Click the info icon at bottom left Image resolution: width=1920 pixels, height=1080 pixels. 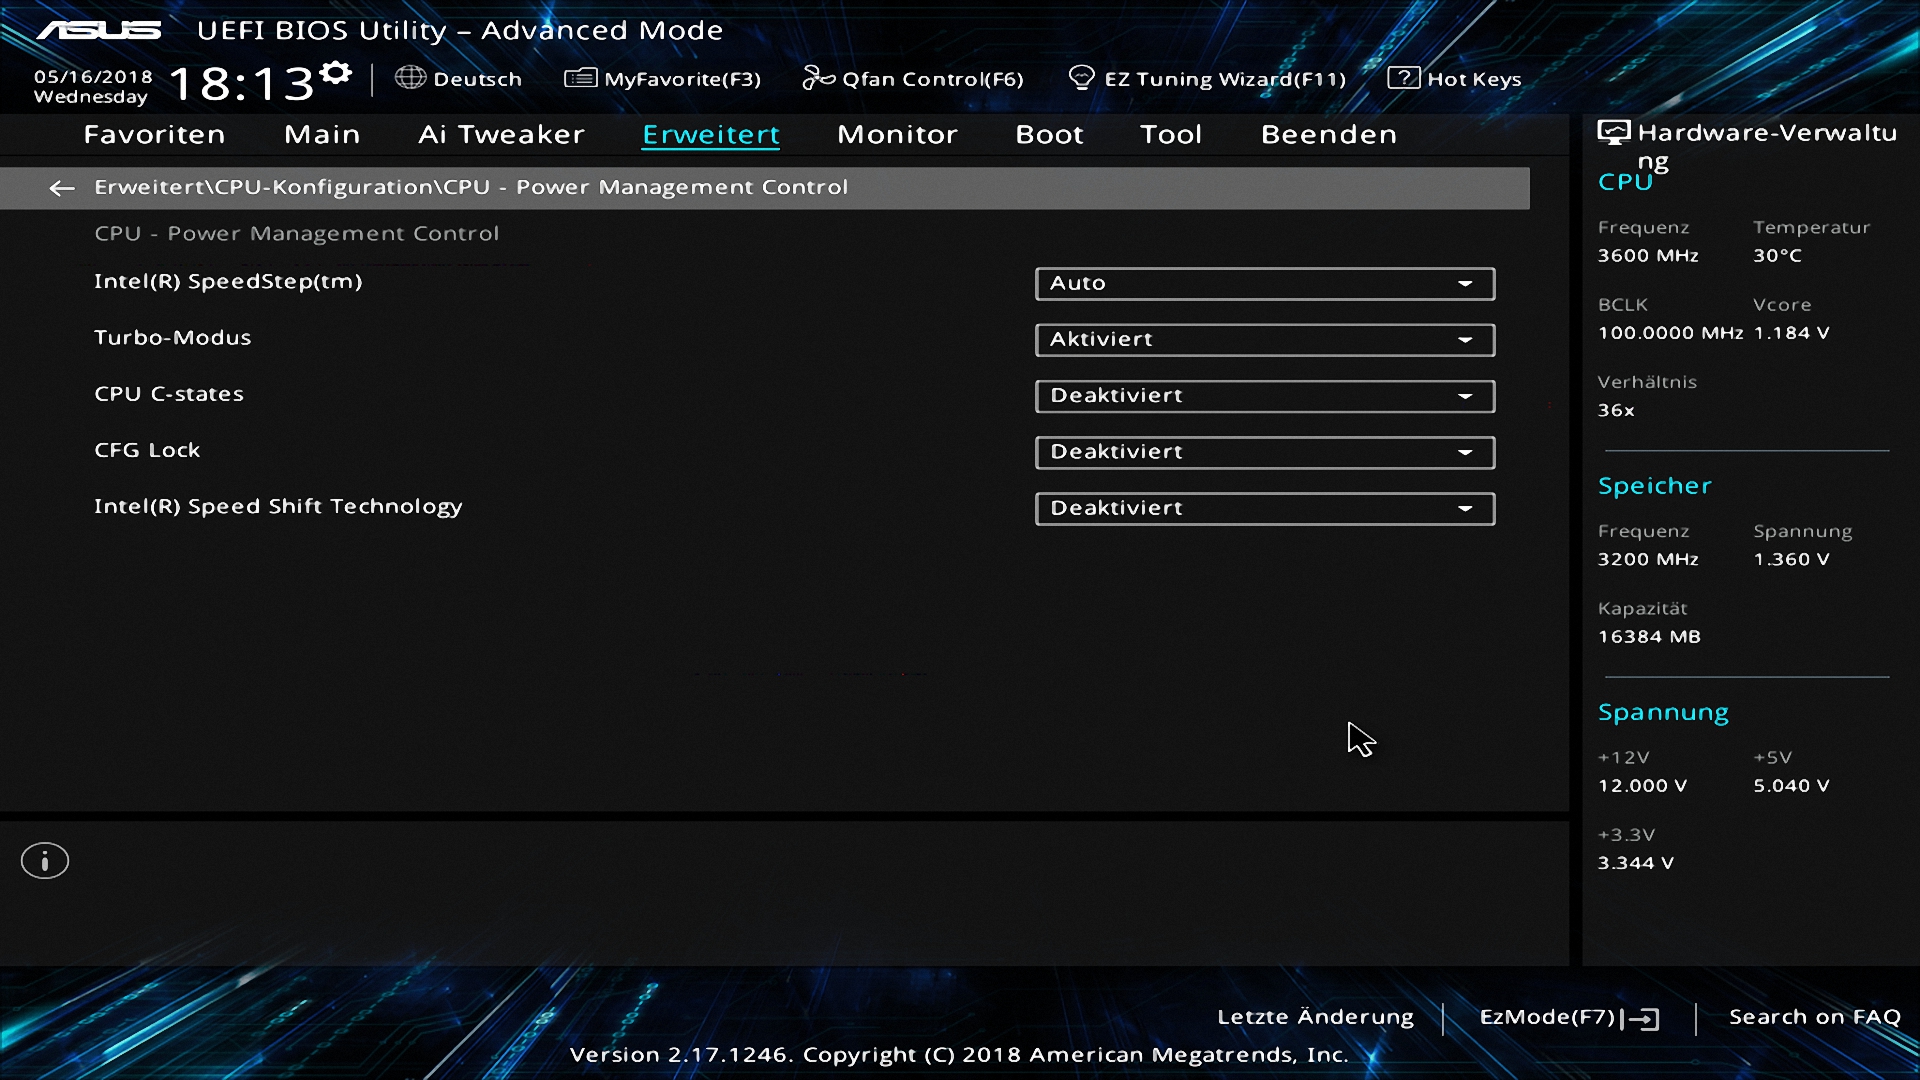pyautogui.click(x=45, y=861)
